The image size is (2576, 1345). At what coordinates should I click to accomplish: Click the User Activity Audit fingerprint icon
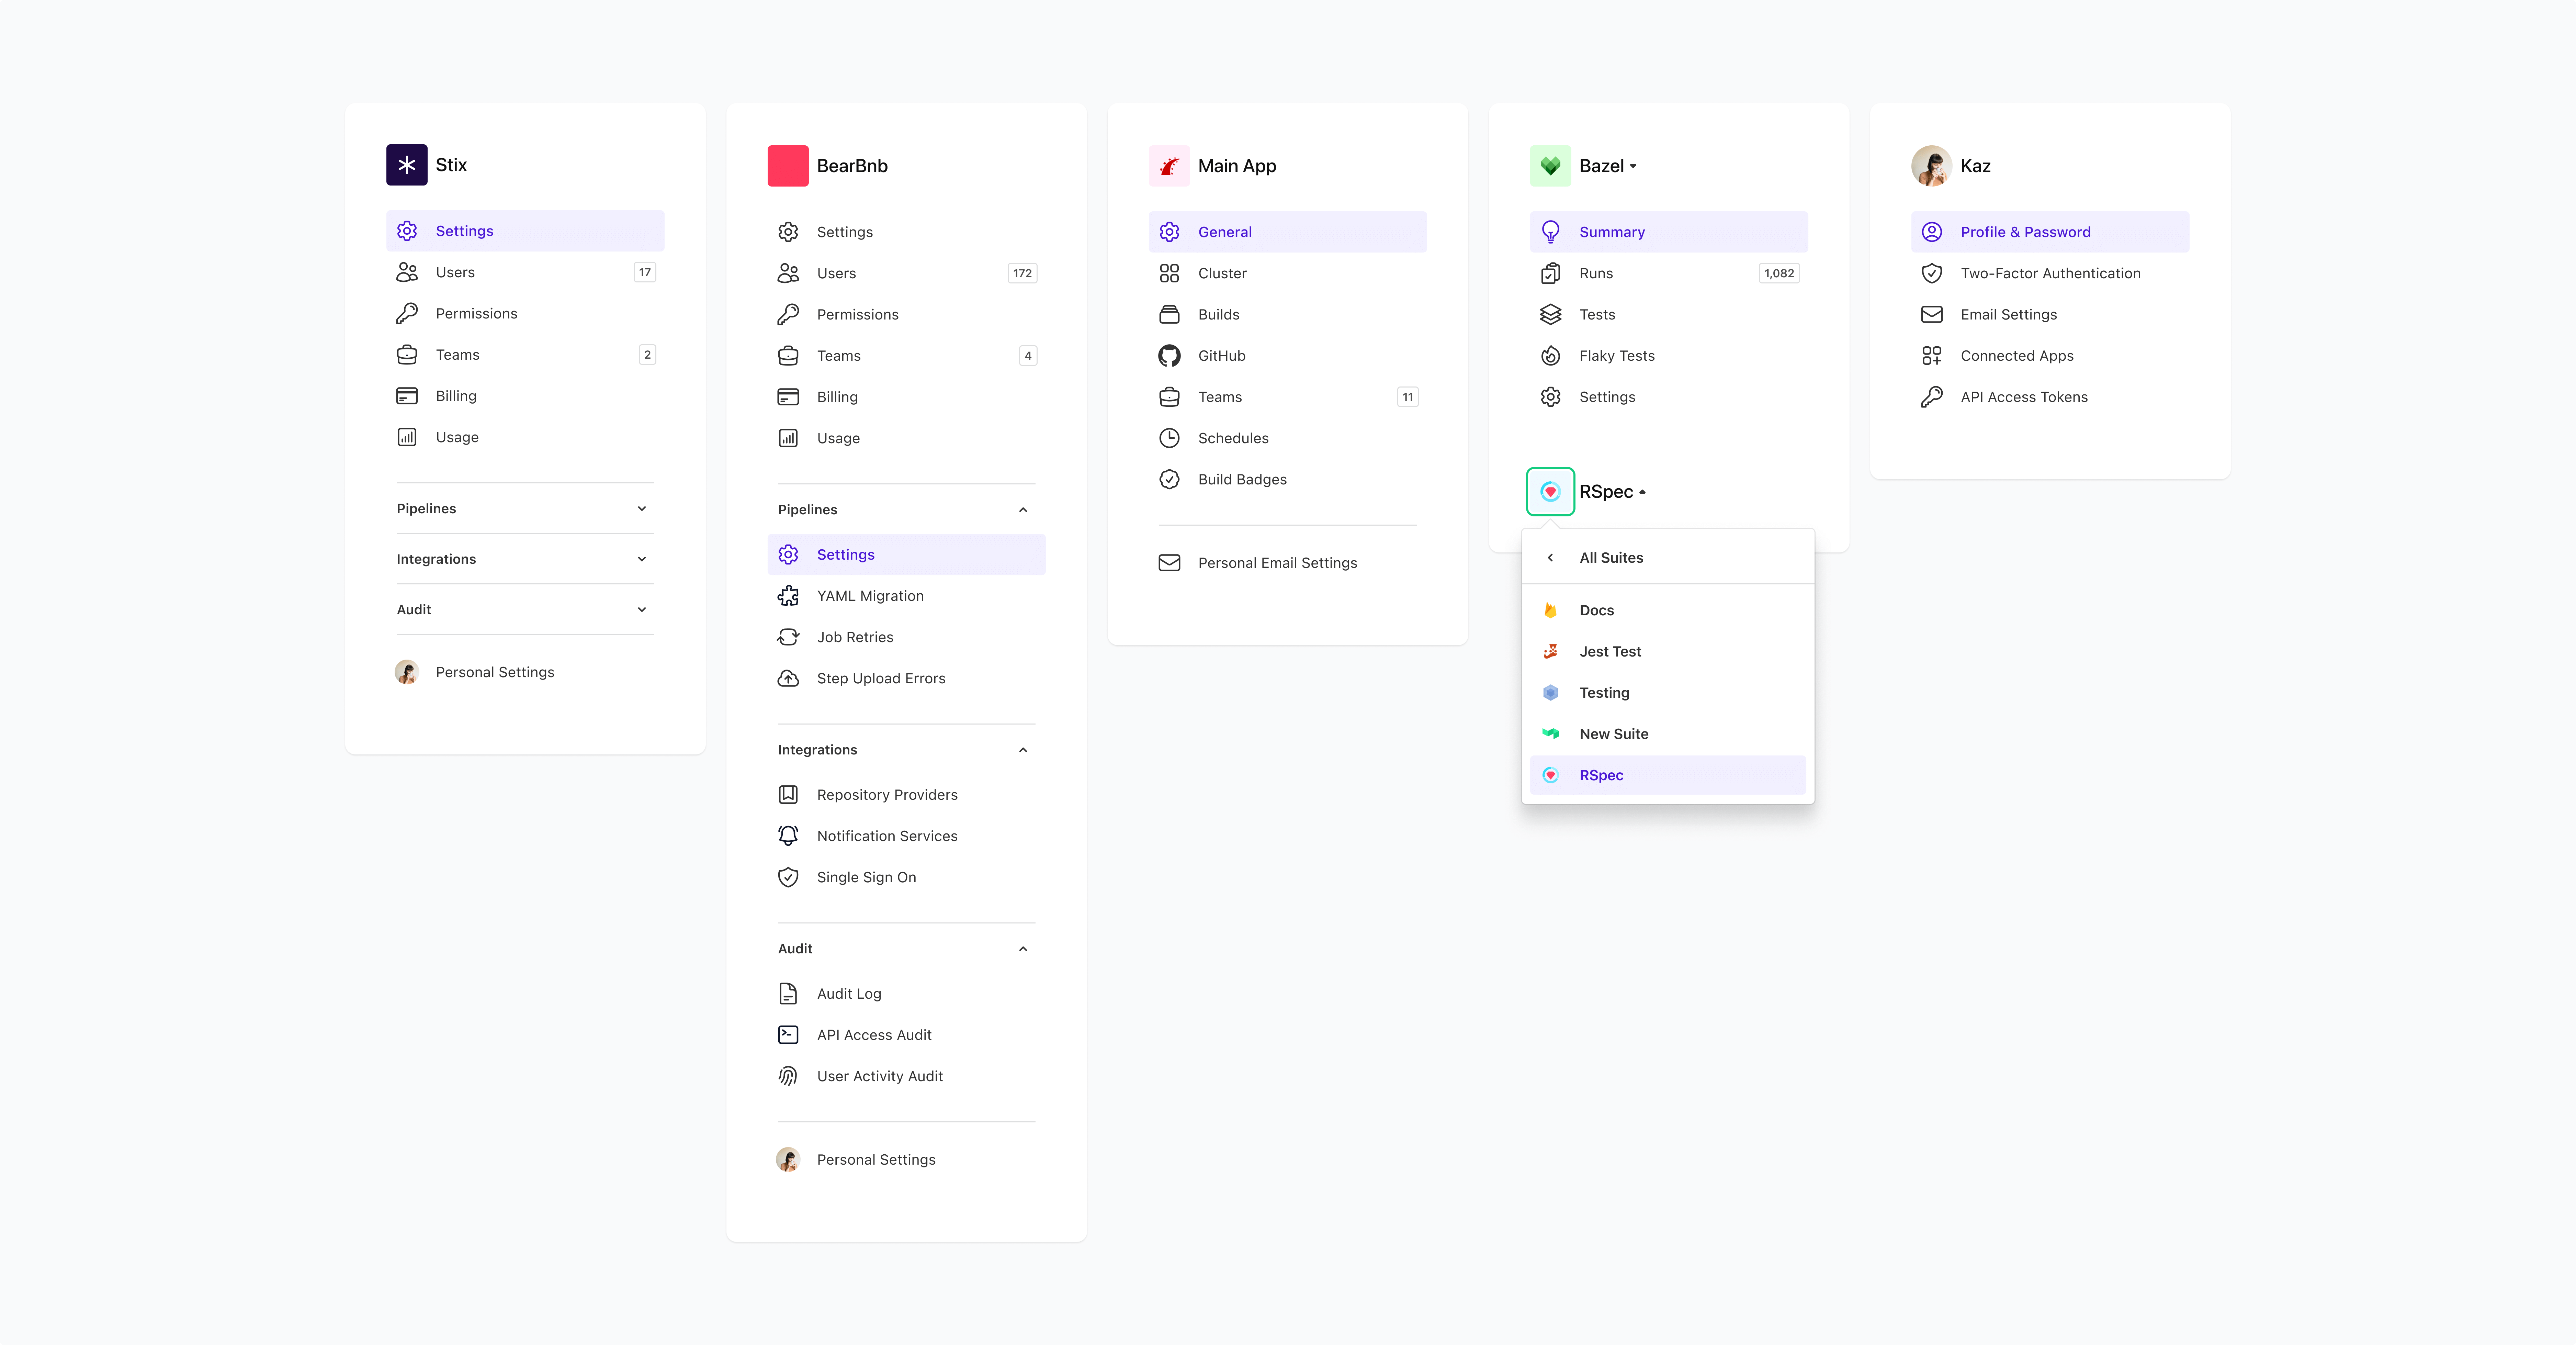(x=788, y=1076)
